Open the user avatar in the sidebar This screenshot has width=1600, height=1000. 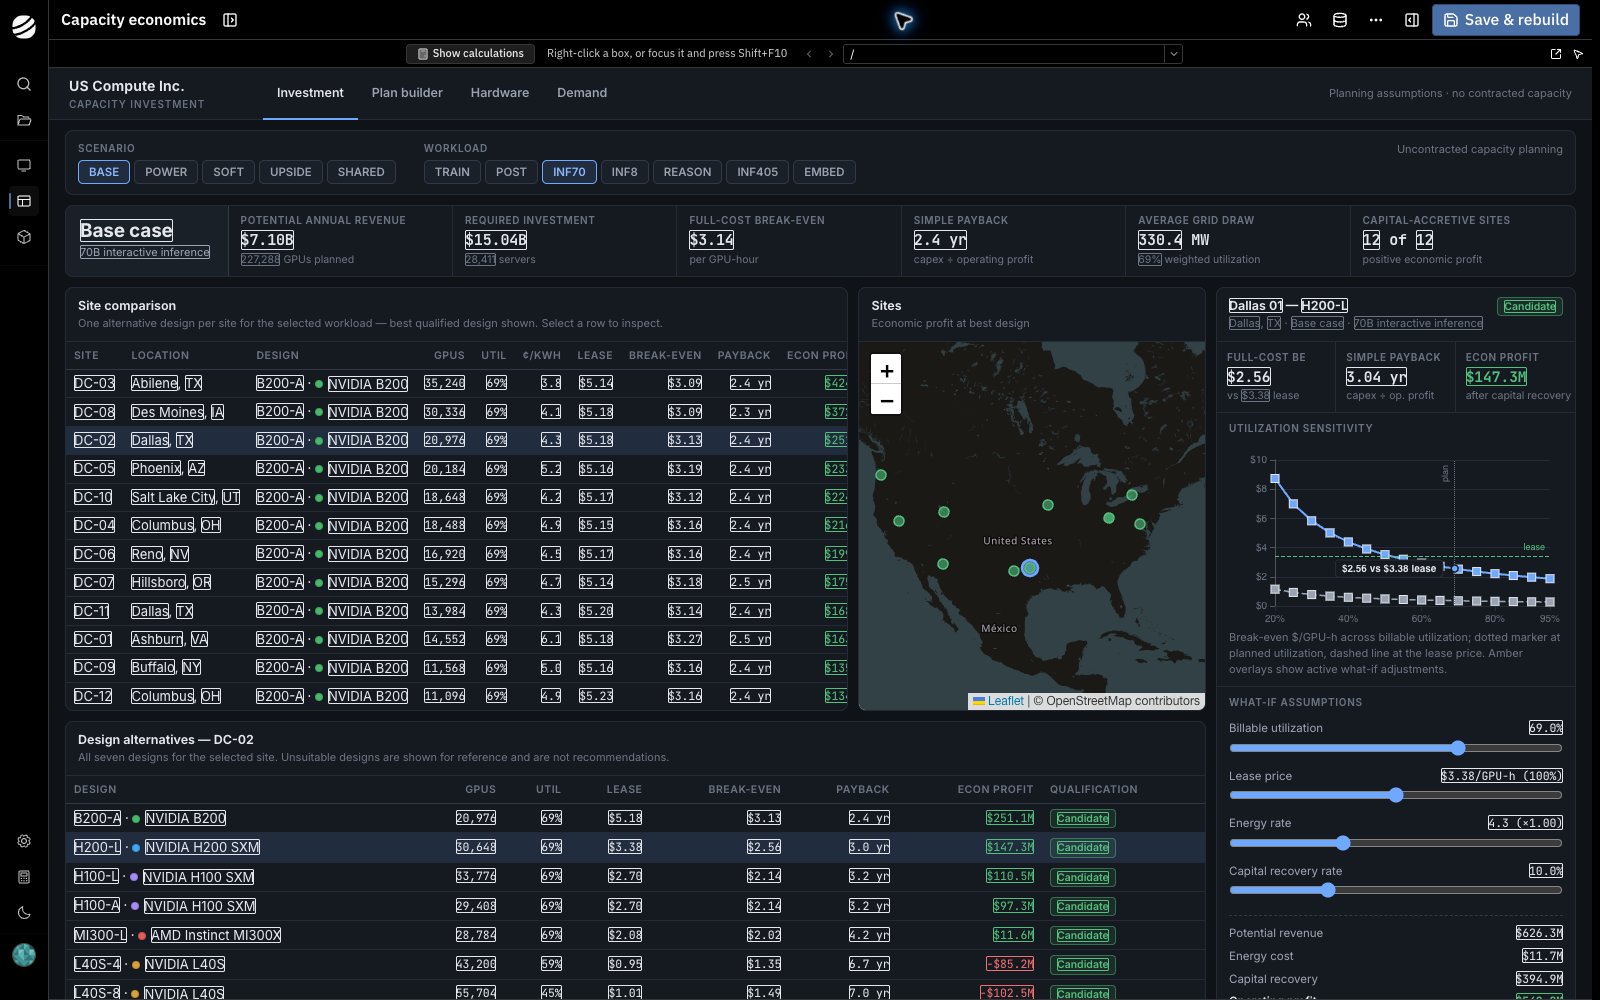[x=24, y=955]
